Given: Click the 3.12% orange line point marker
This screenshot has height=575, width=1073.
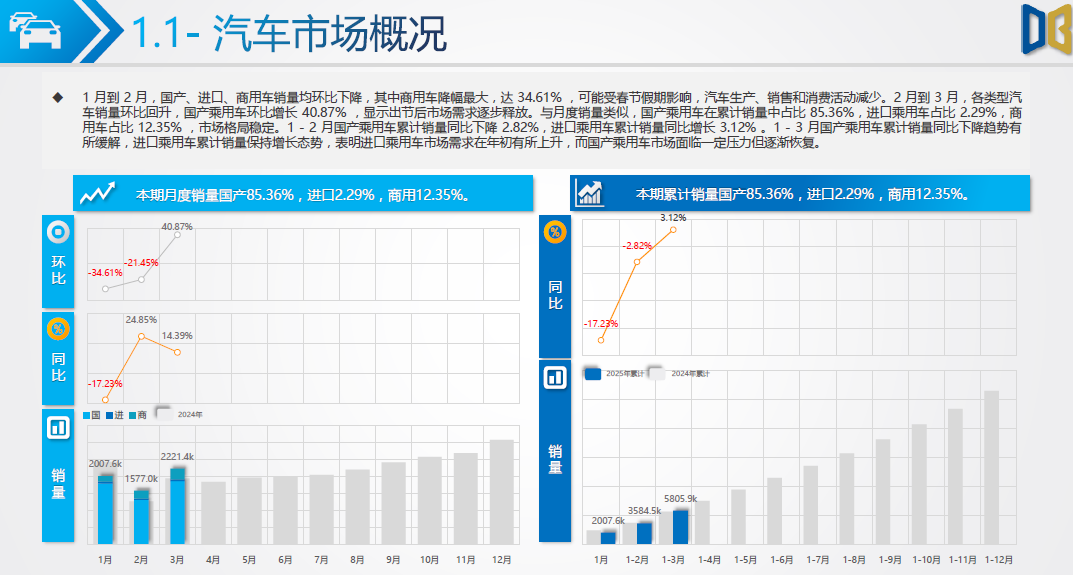Looking at the screenshot, I should 673,230.
